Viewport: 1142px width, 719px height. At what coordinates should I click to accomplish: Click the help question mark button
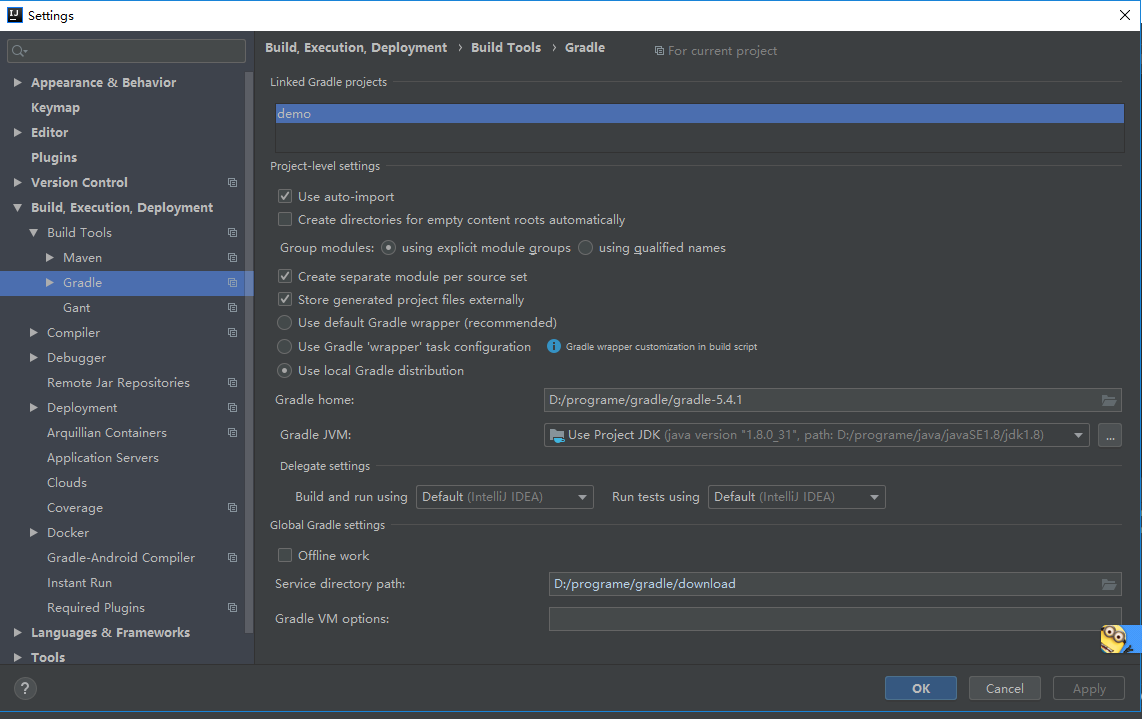coord(25,688)
